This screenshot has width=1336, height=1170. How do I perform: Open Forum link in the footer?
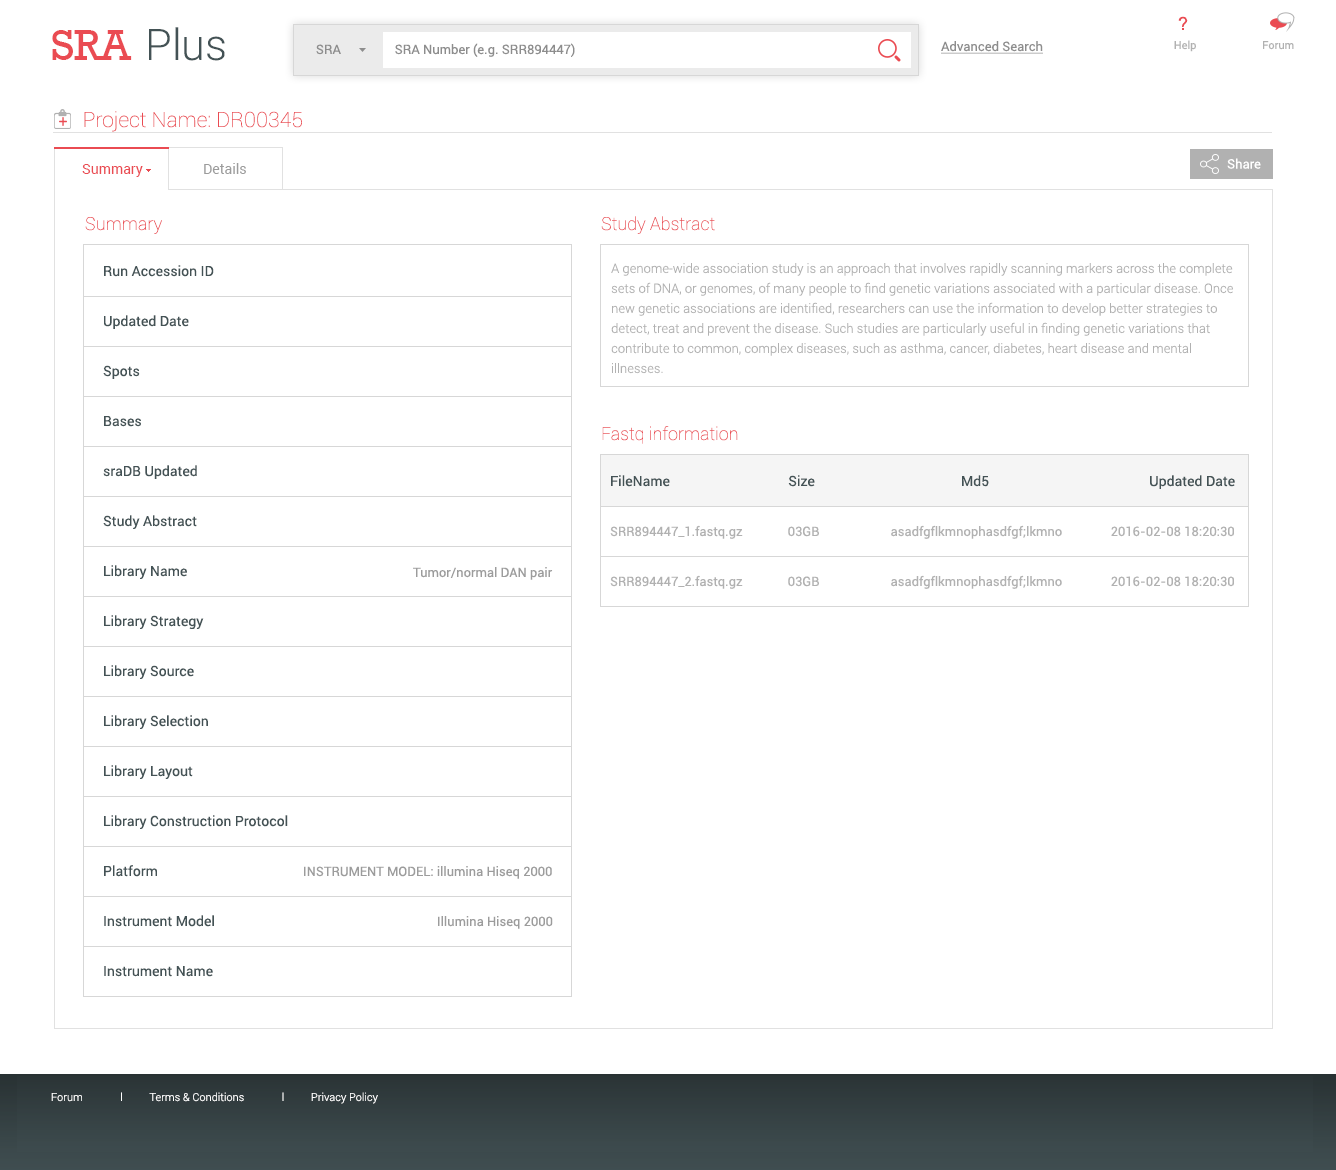coord(67,1097)
